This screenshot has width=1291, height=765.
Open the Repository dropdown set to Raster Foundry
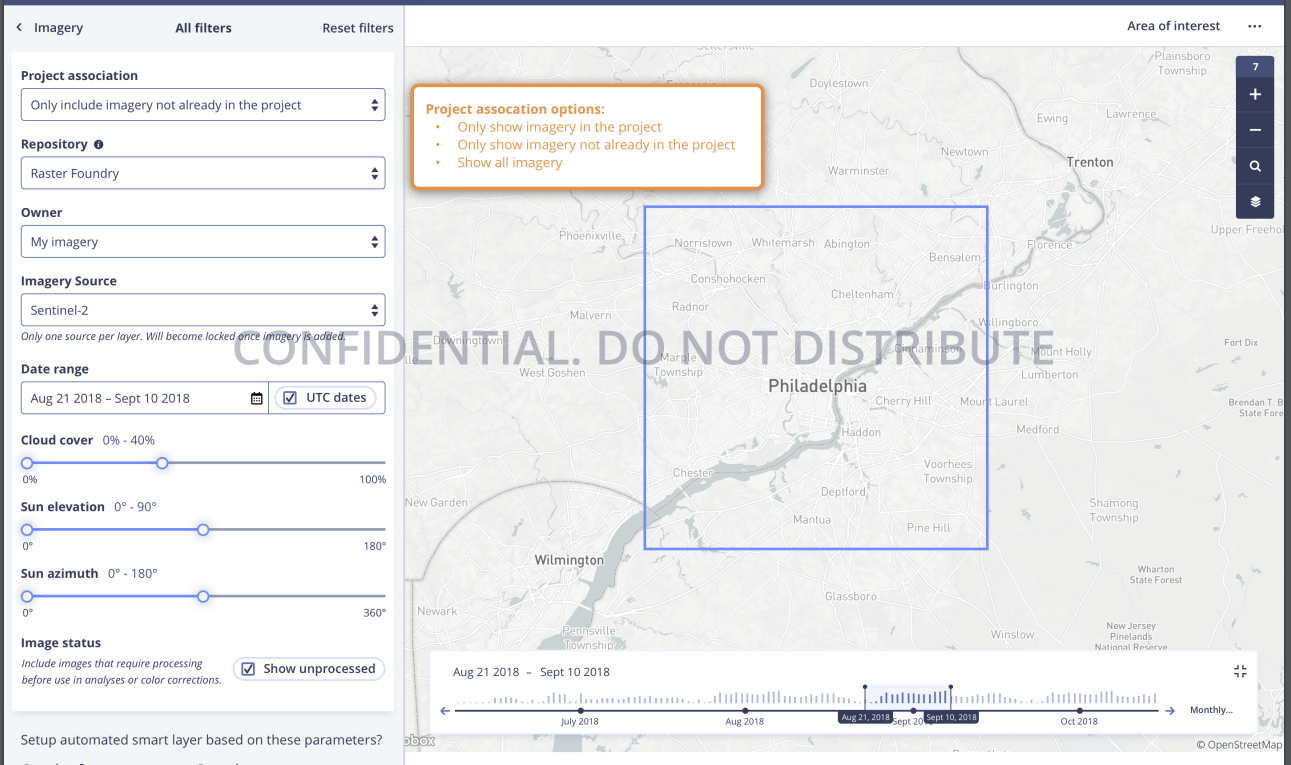203,173
